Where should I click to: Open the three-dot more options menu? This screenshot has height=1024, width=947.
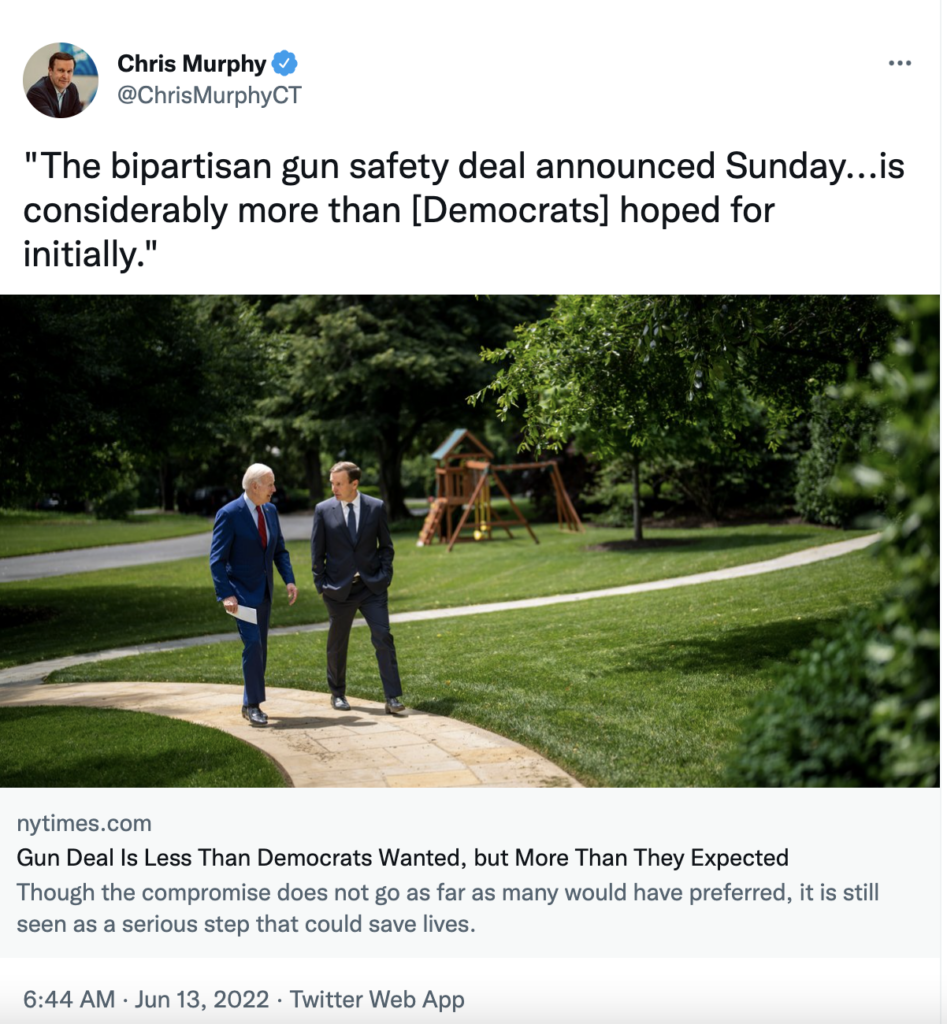pos(899,63)
